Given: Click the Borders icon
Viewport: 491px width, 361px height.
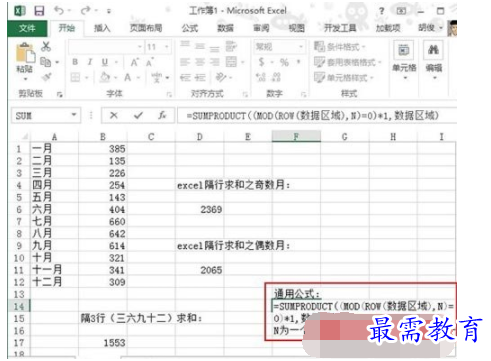Looking at the screenshot, I should (x=75, y=78).
